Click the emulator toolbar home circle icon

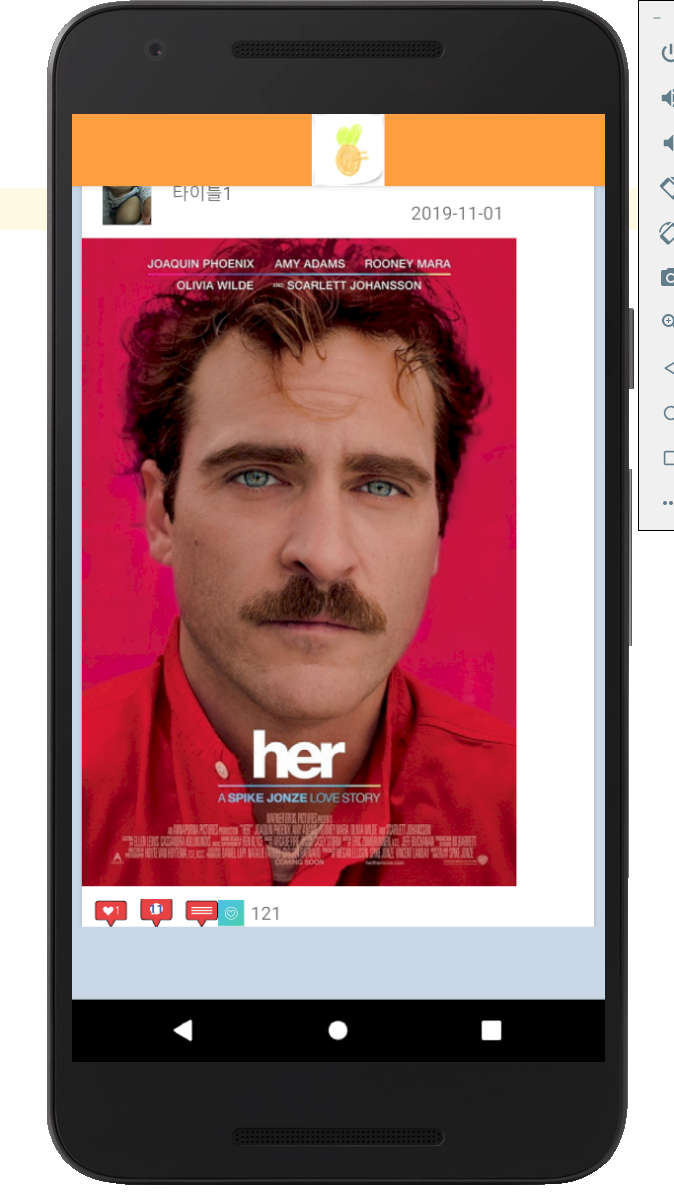point(668,413)
